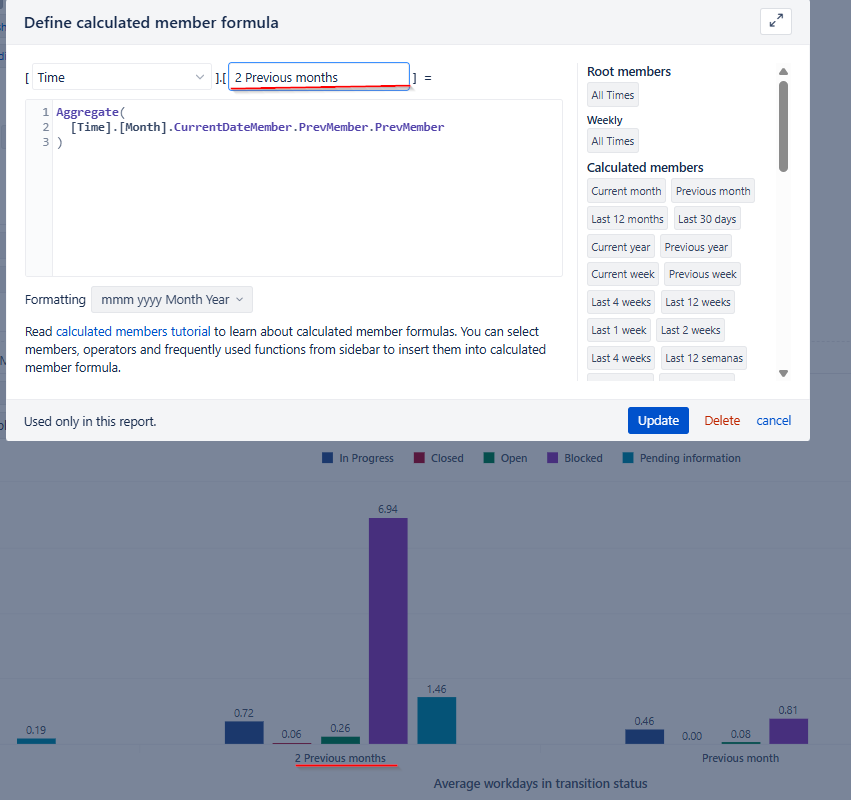Expand the formula editor to fullscreen
851x800 pixels.
pyautogui.click(x=775, y=22)
